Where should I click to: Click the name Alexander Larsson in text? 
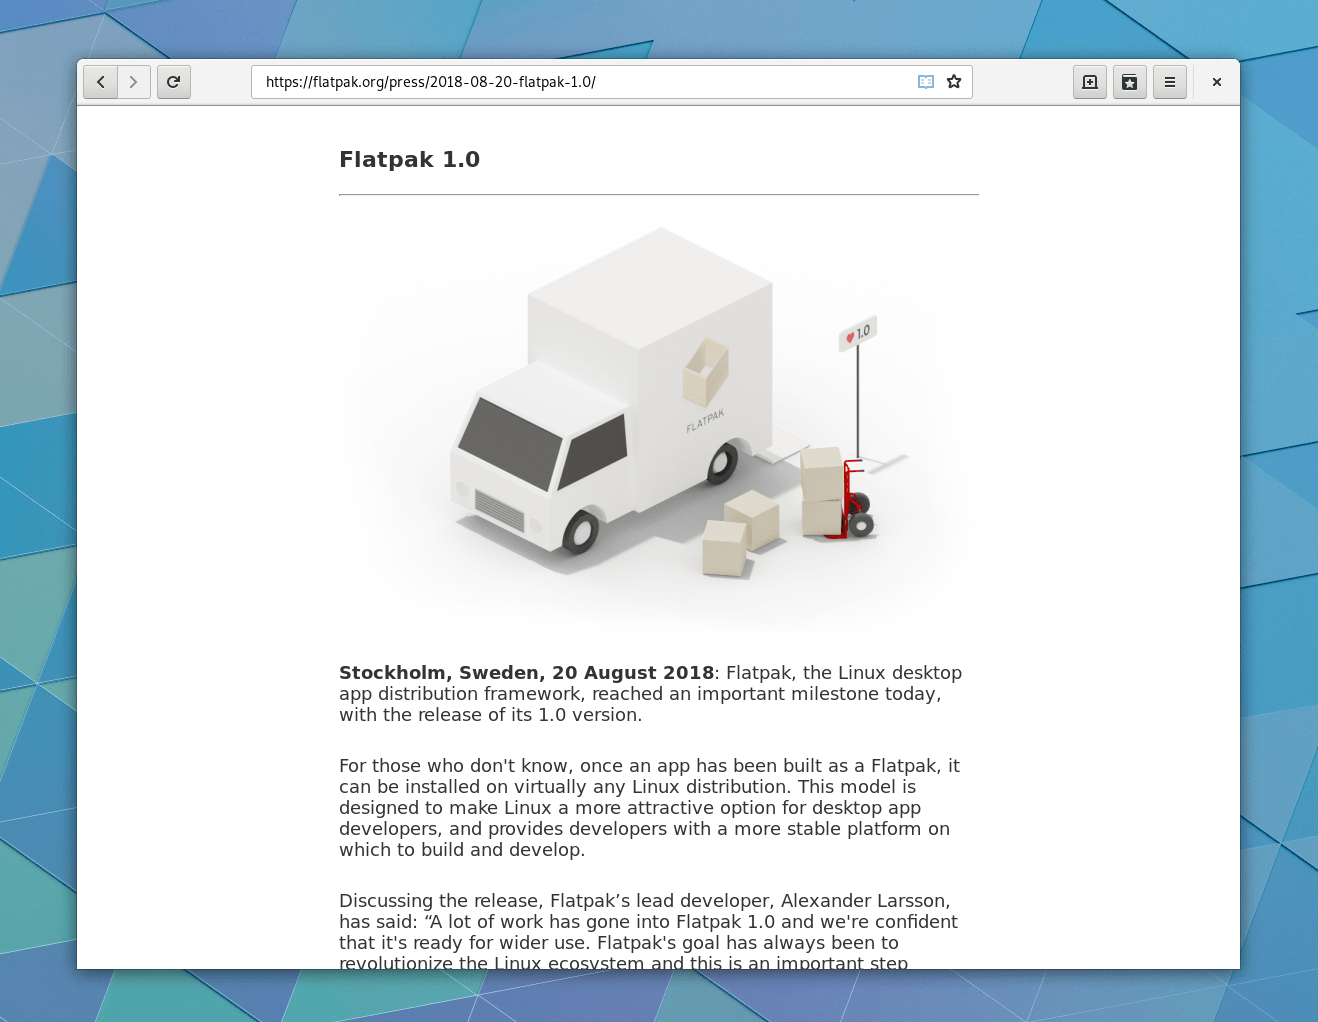point(864,901)
